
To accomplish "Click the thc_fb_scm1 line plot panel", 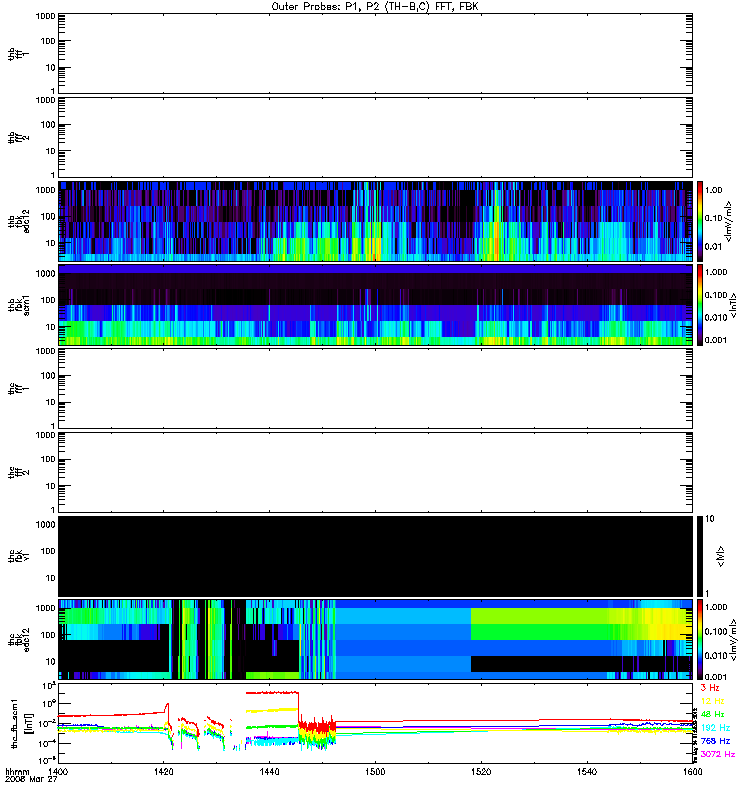I will pos(375,723).
